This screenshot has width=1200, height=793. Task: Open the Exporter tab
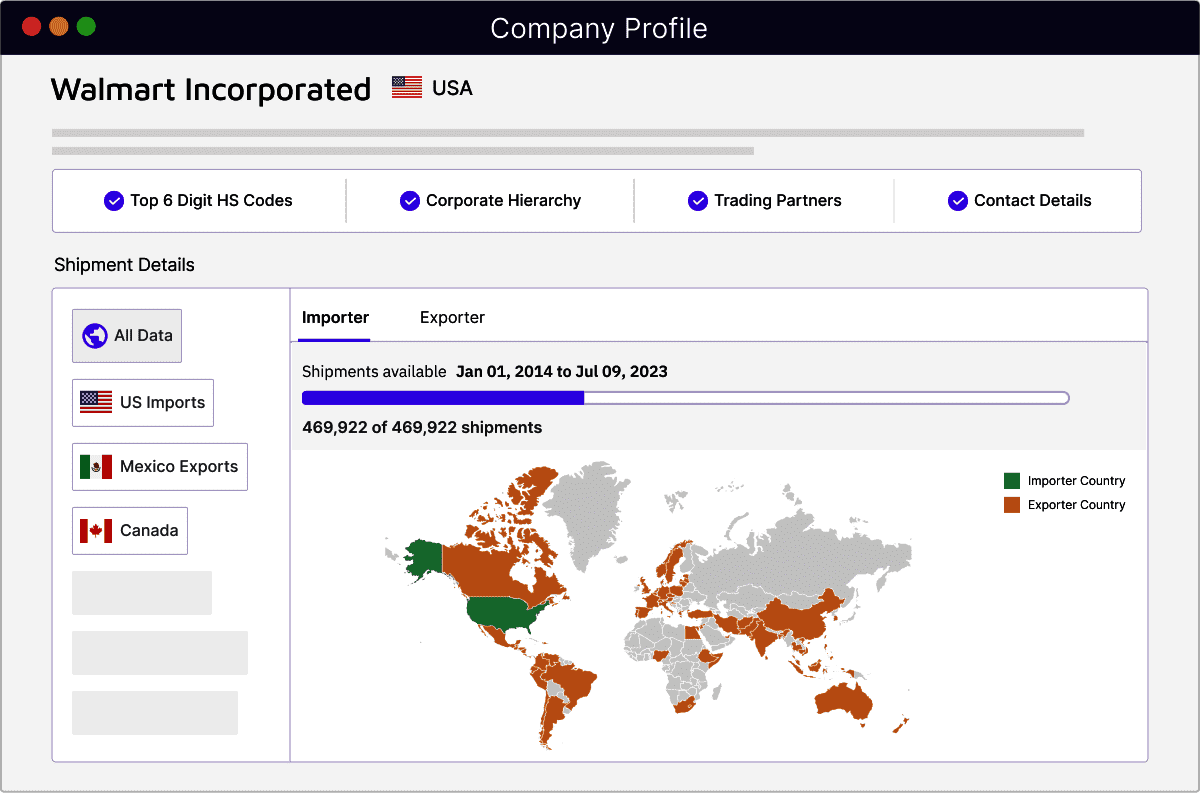coord(452,318)
